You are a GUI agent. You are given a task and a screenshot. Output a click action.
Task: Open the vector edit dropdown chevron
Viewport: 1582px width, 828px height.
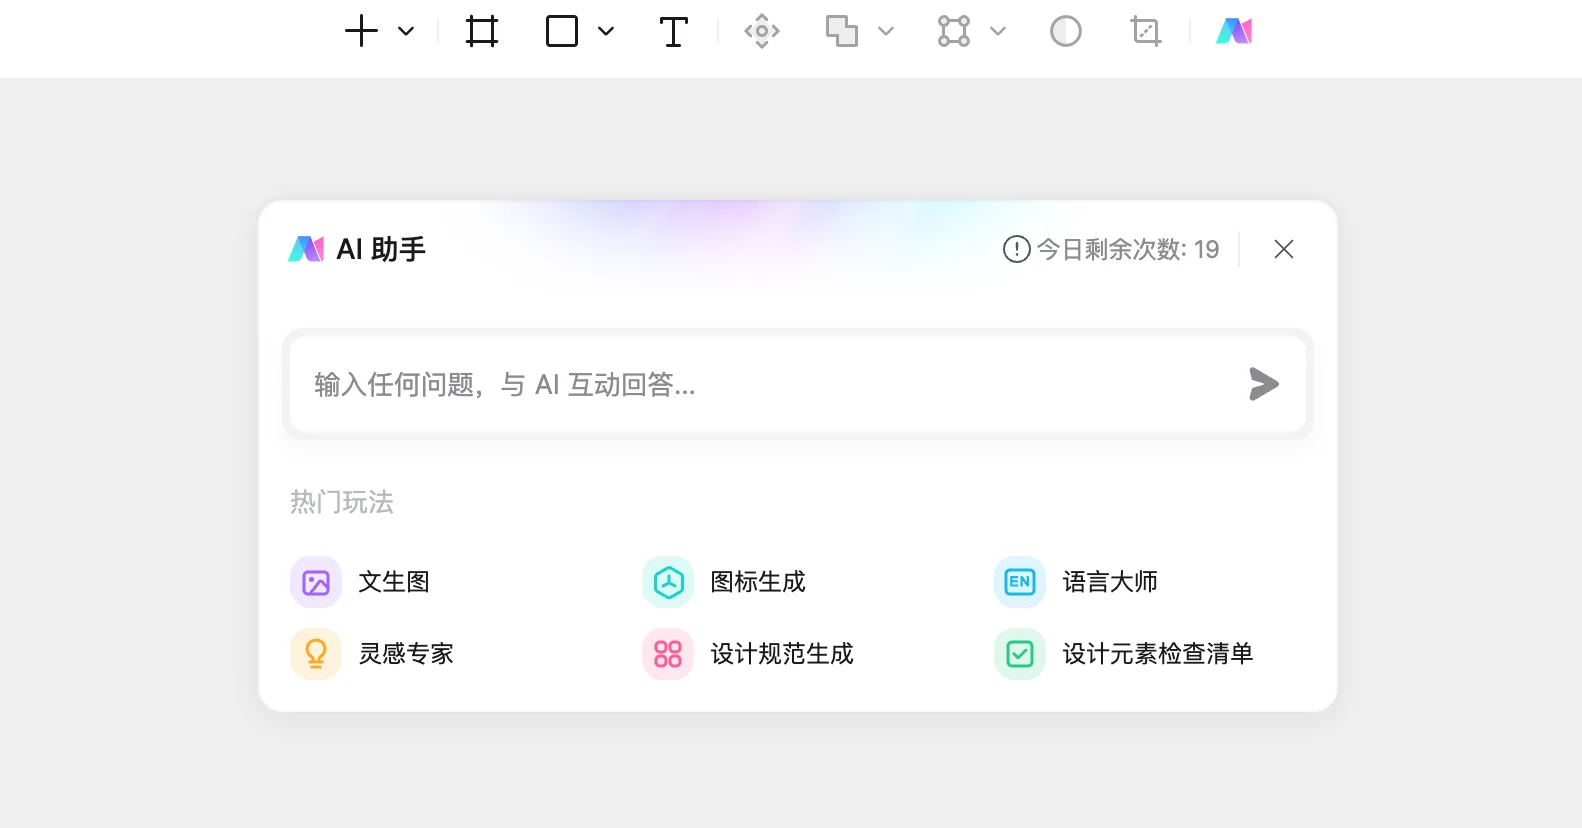tap(998, 31)
